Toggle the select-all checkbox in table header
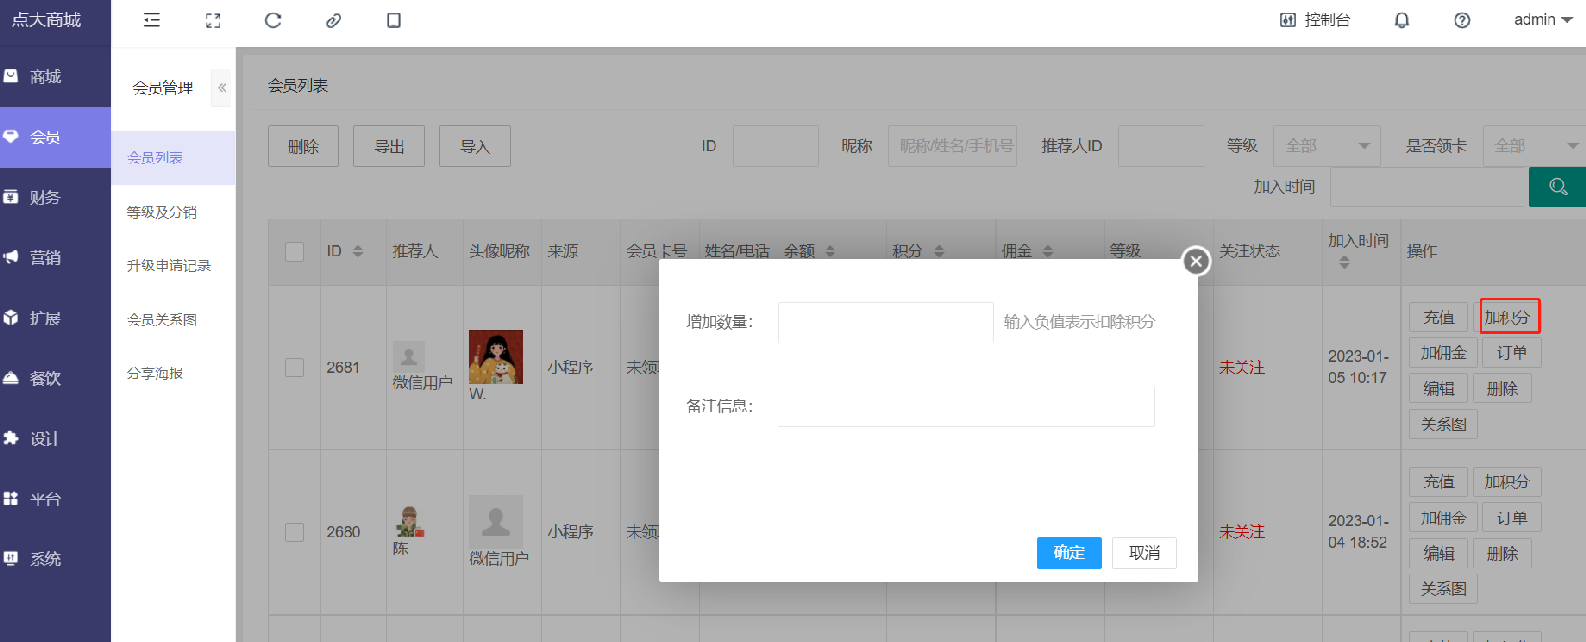1586x642 pixels. tap(294, 251)
